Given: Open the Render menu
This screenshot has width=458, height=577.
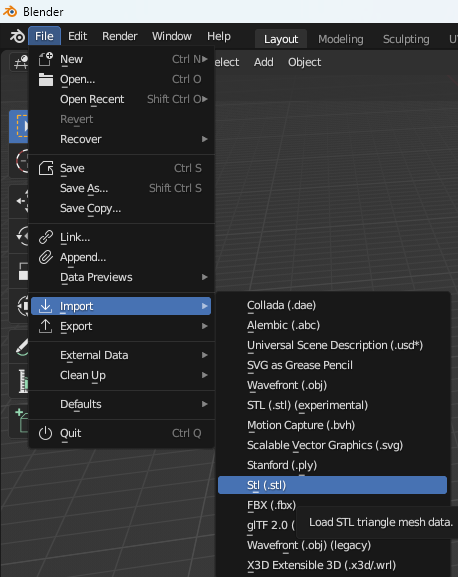Looking at the screenshot, I should coord(120,36).
